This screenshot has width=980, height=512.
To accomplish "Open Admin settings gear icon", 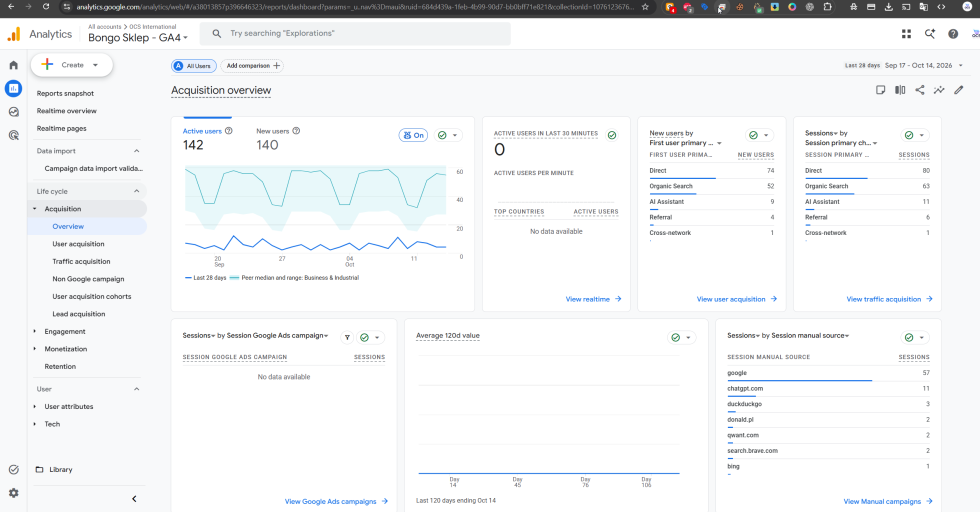I will click(14, 493).
